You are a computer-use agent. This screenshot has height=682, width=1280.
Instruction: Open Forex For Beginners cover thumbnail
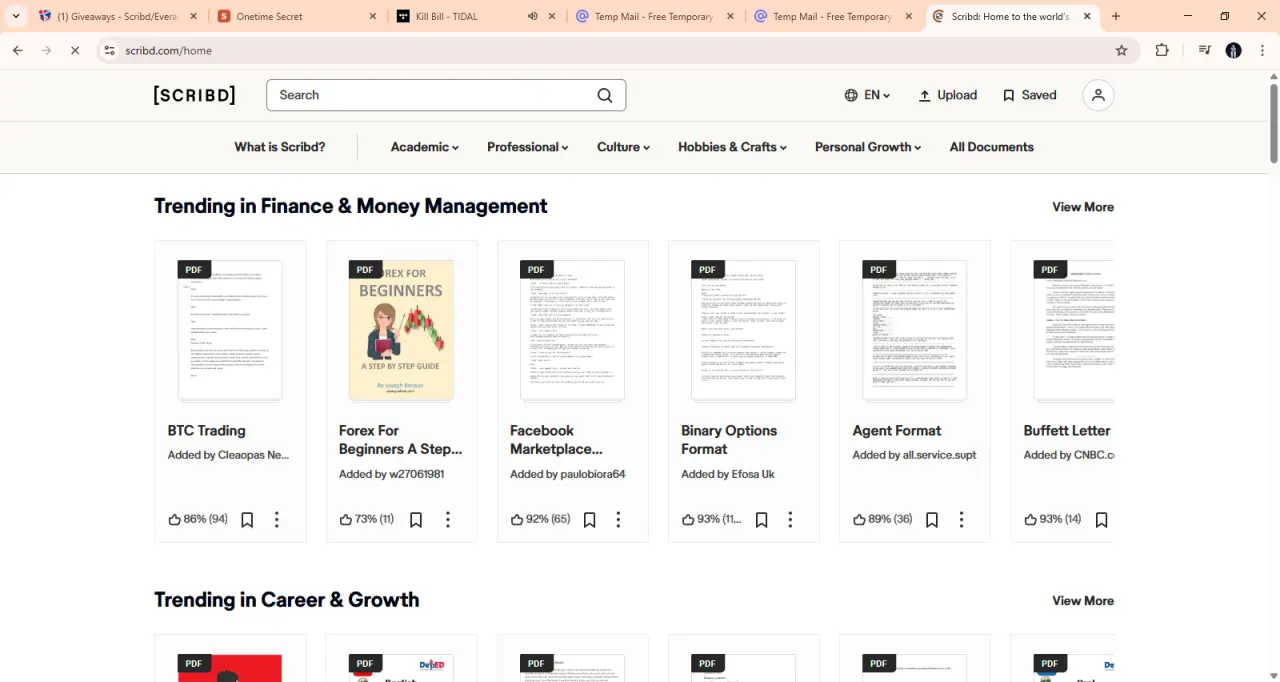click(401, 331)
